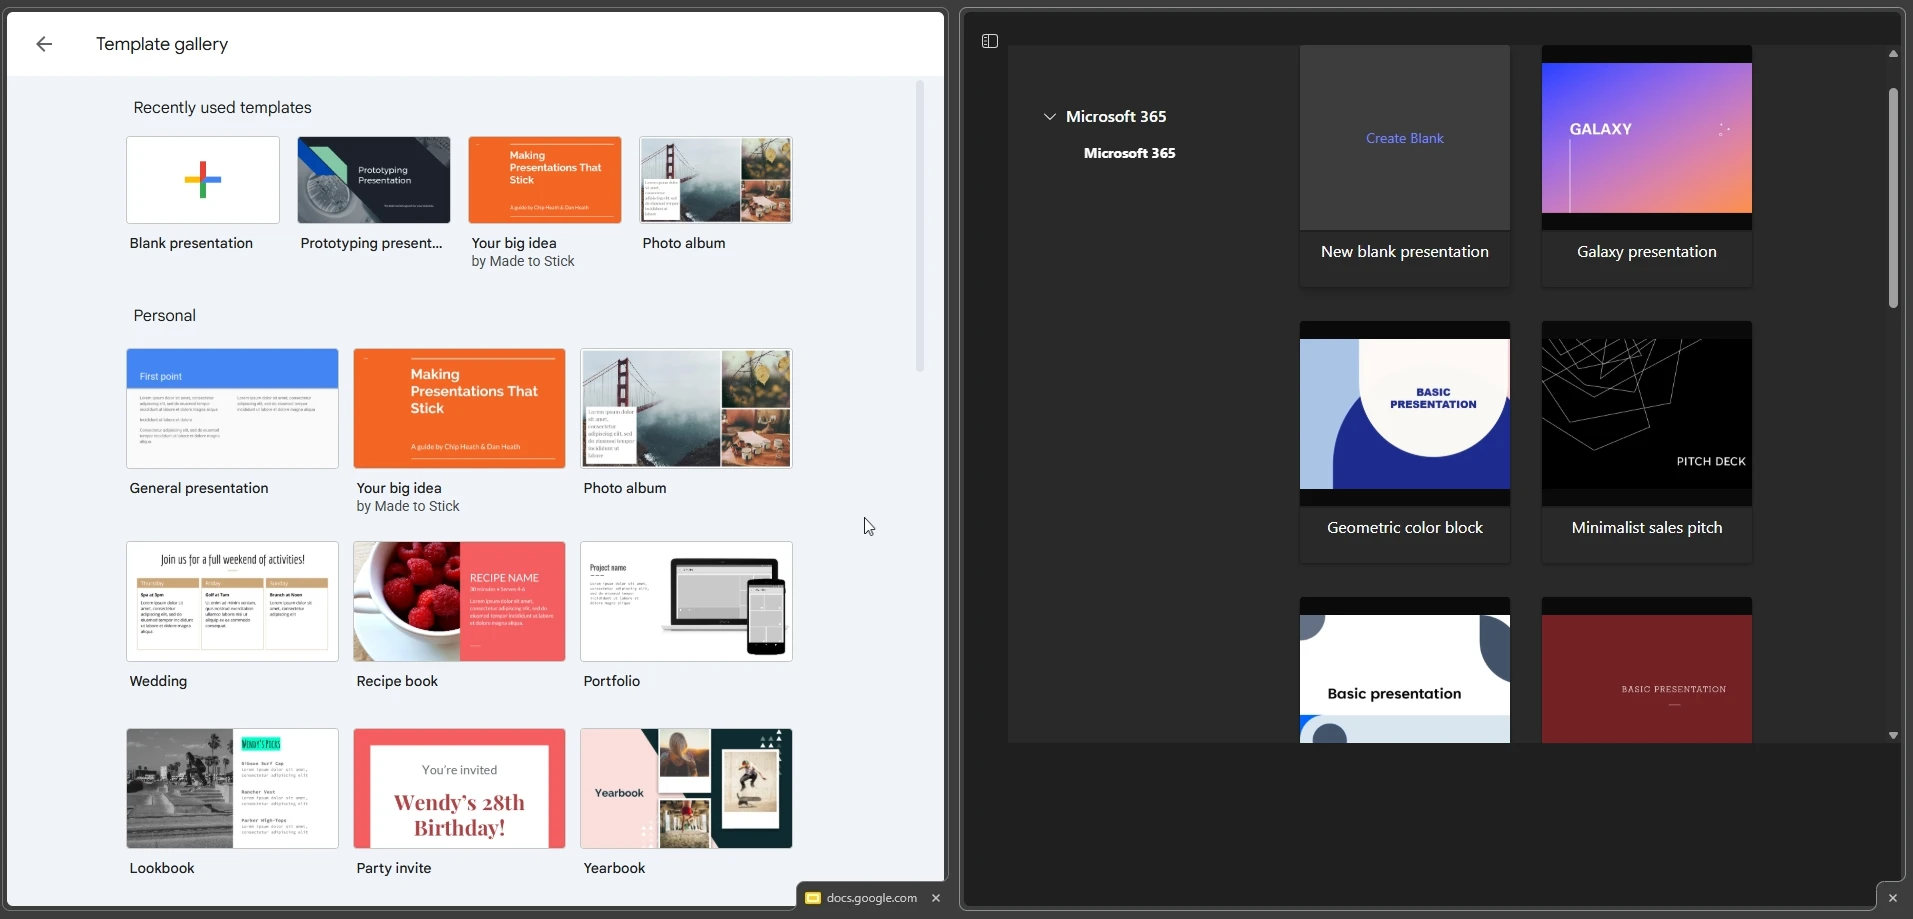The image size is (1913, 919).
Task: Click the Recipe book label
Action: click(397, 681)
